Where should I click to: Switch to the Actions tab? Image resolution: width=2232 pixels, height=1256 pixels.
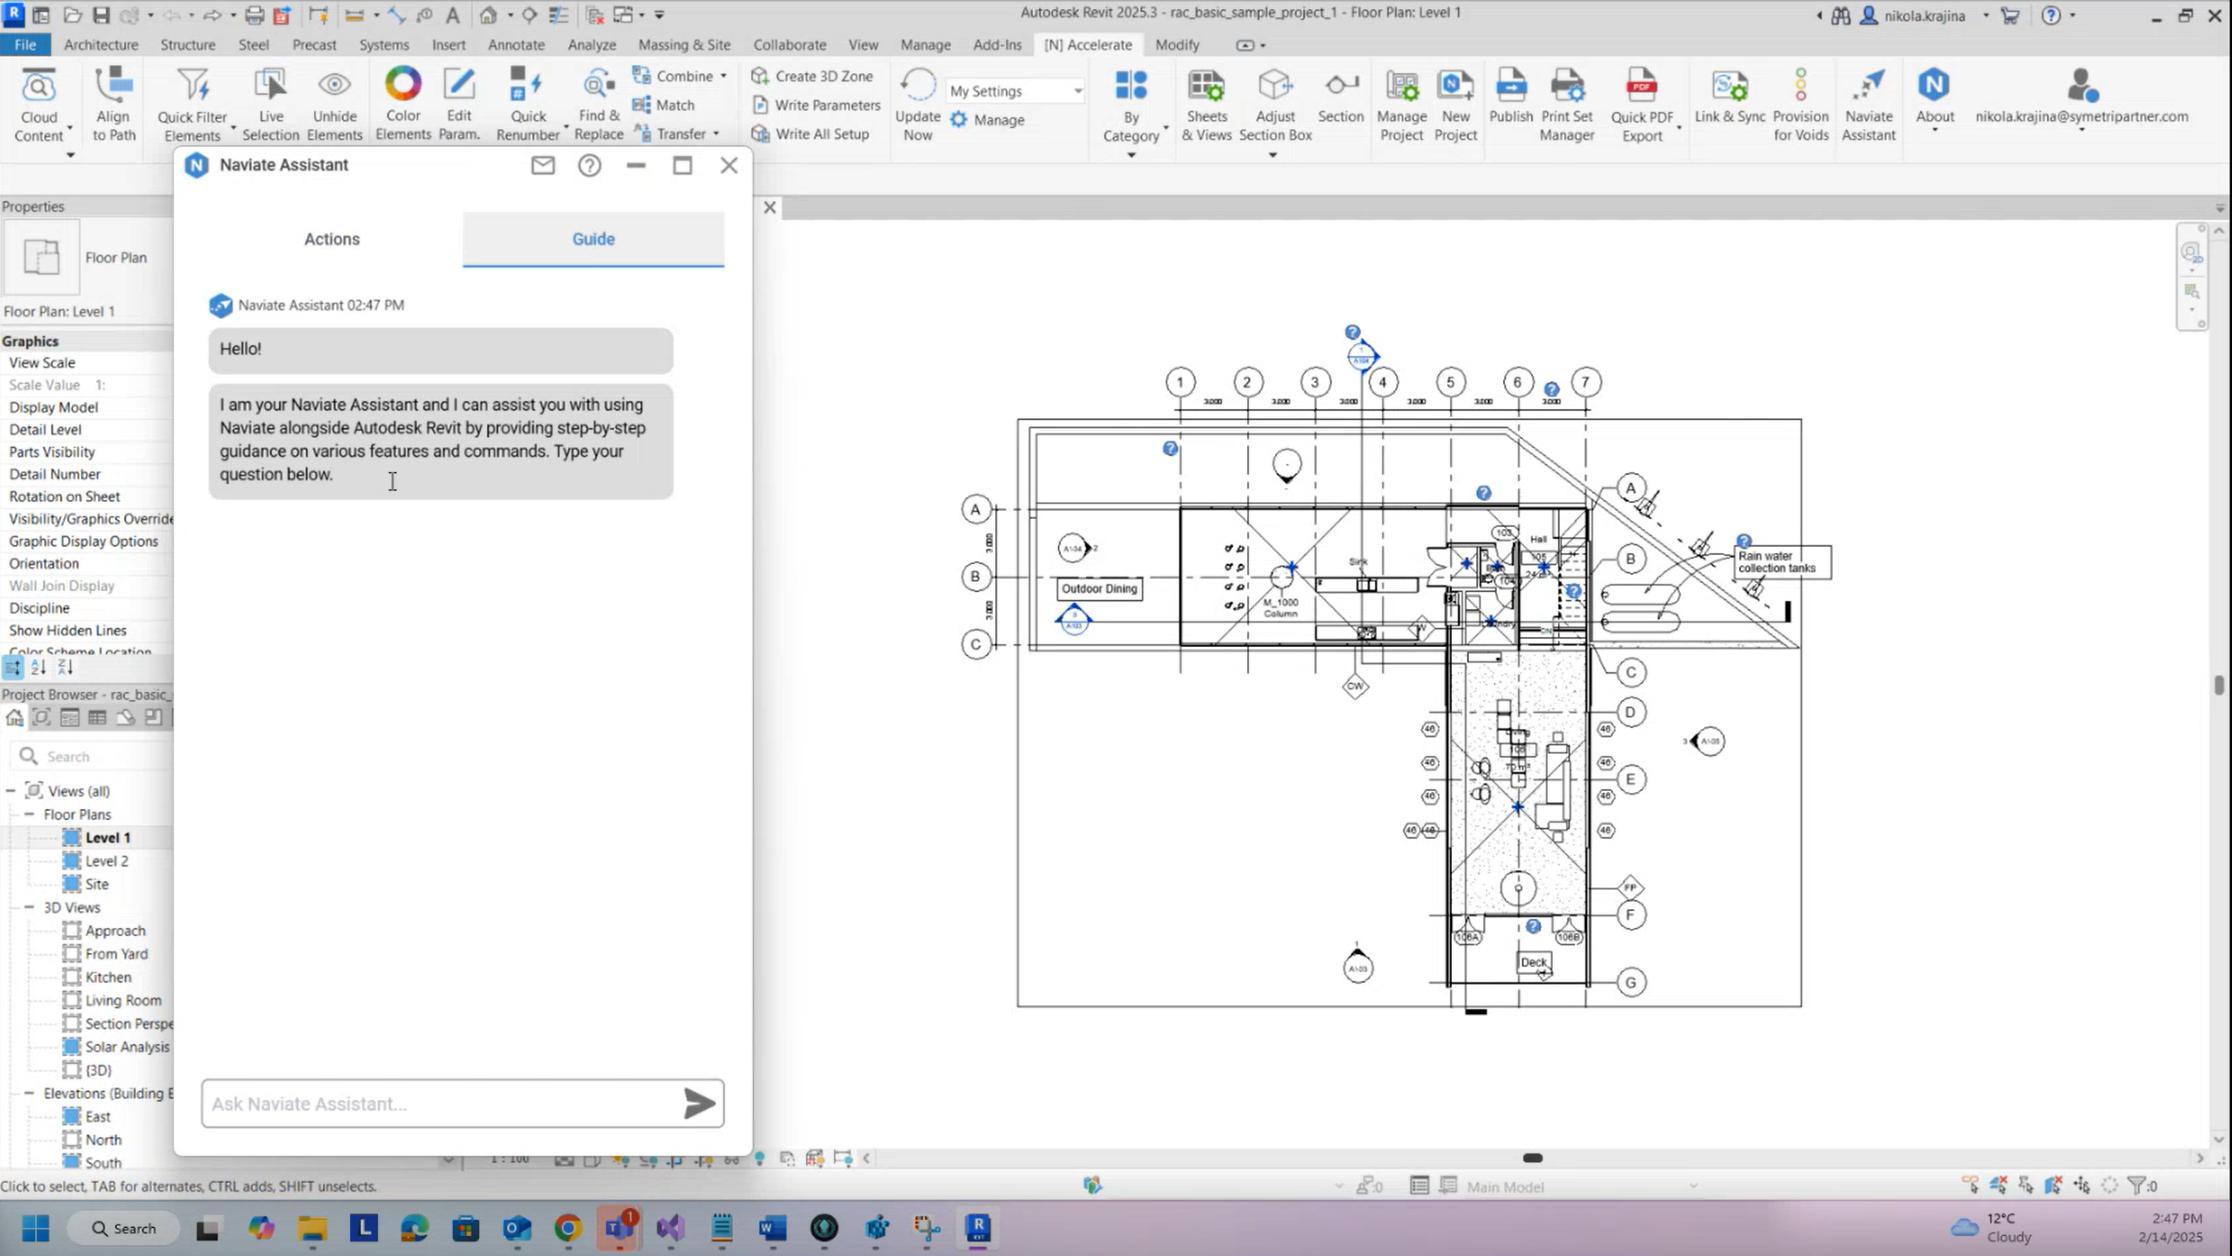[332, 239]
